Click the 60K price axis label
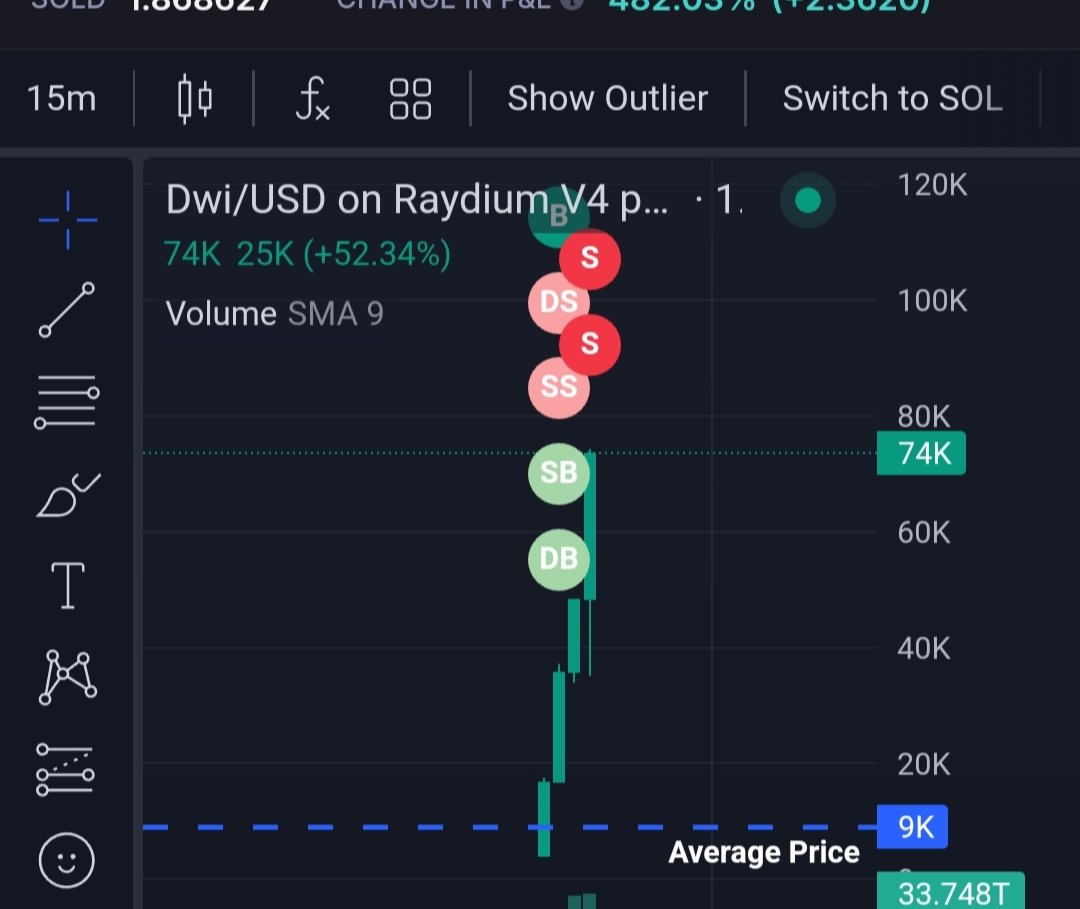Viewport: 1080px width, 909px height. (924, 532)
